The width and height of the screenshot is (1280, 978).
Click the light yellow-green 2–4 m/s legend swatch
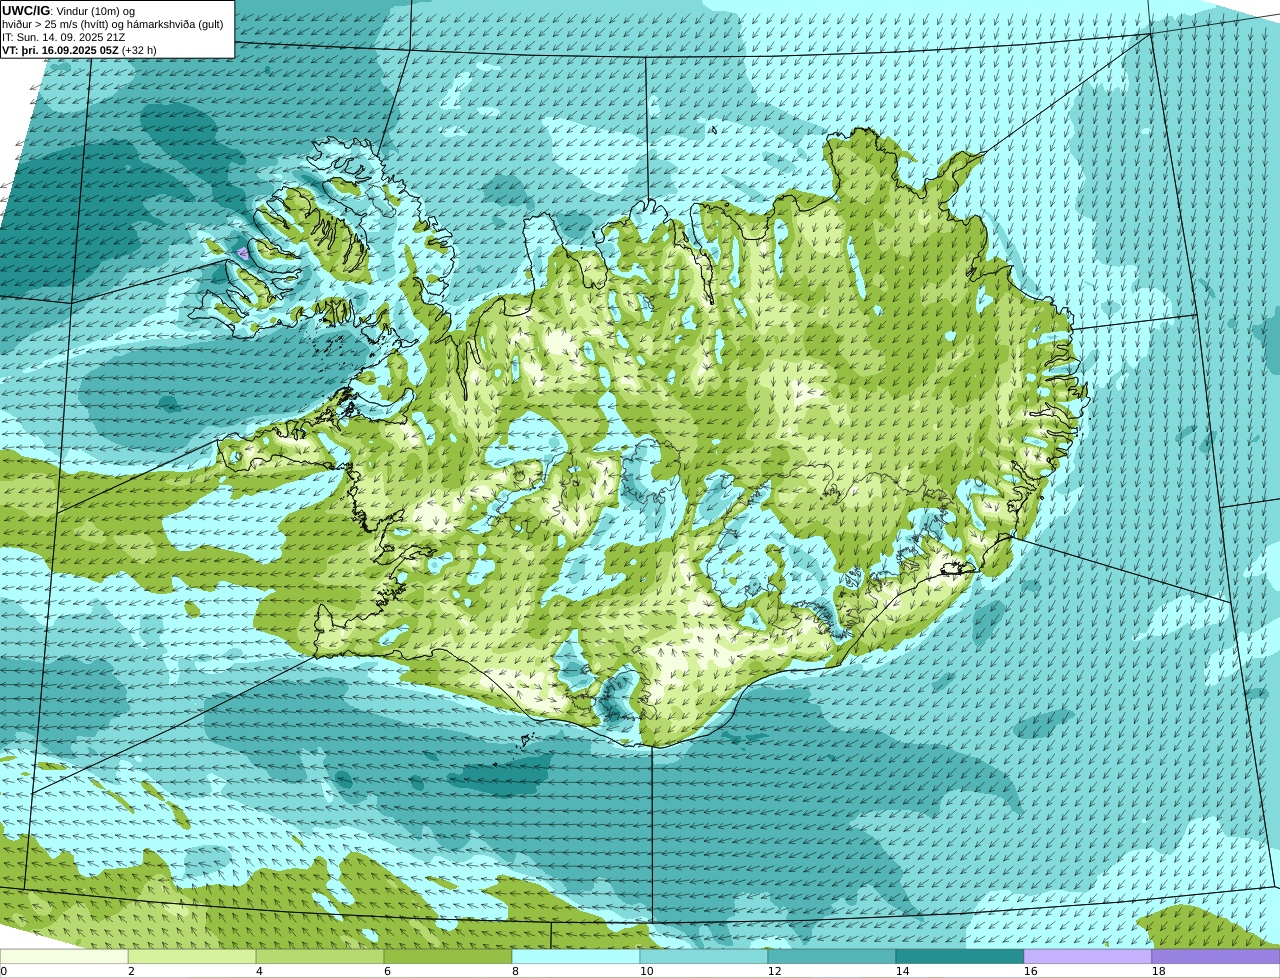(192, 957)
